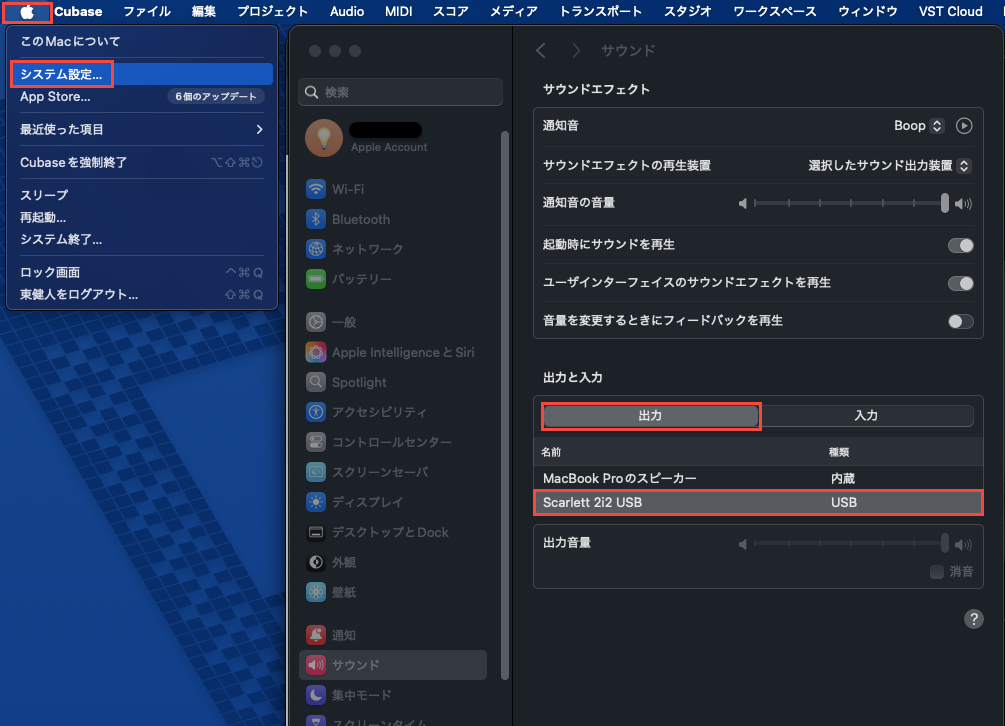Click the 通知音の音量 slider
The image size is (1005, 726).
pos(848,203)
